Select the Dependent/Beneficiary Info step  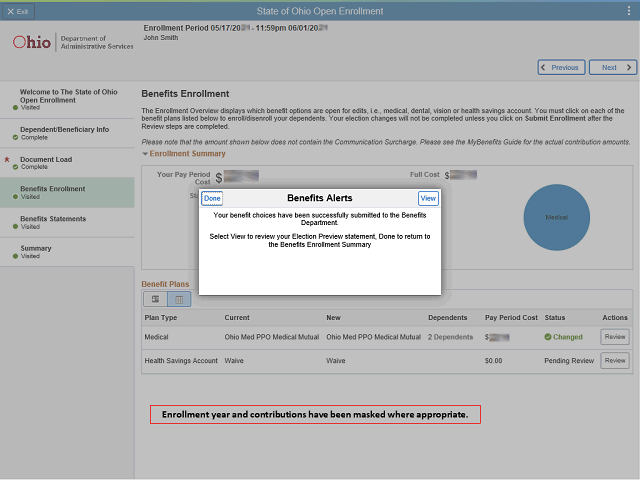click(67, 133)
